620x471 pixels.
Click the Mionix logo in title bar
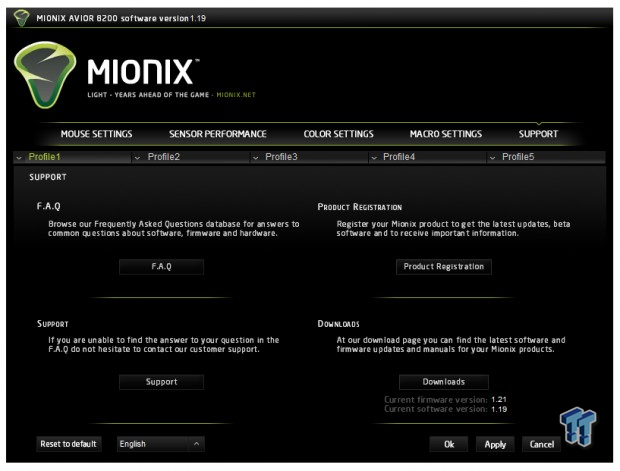coord(21,18)
